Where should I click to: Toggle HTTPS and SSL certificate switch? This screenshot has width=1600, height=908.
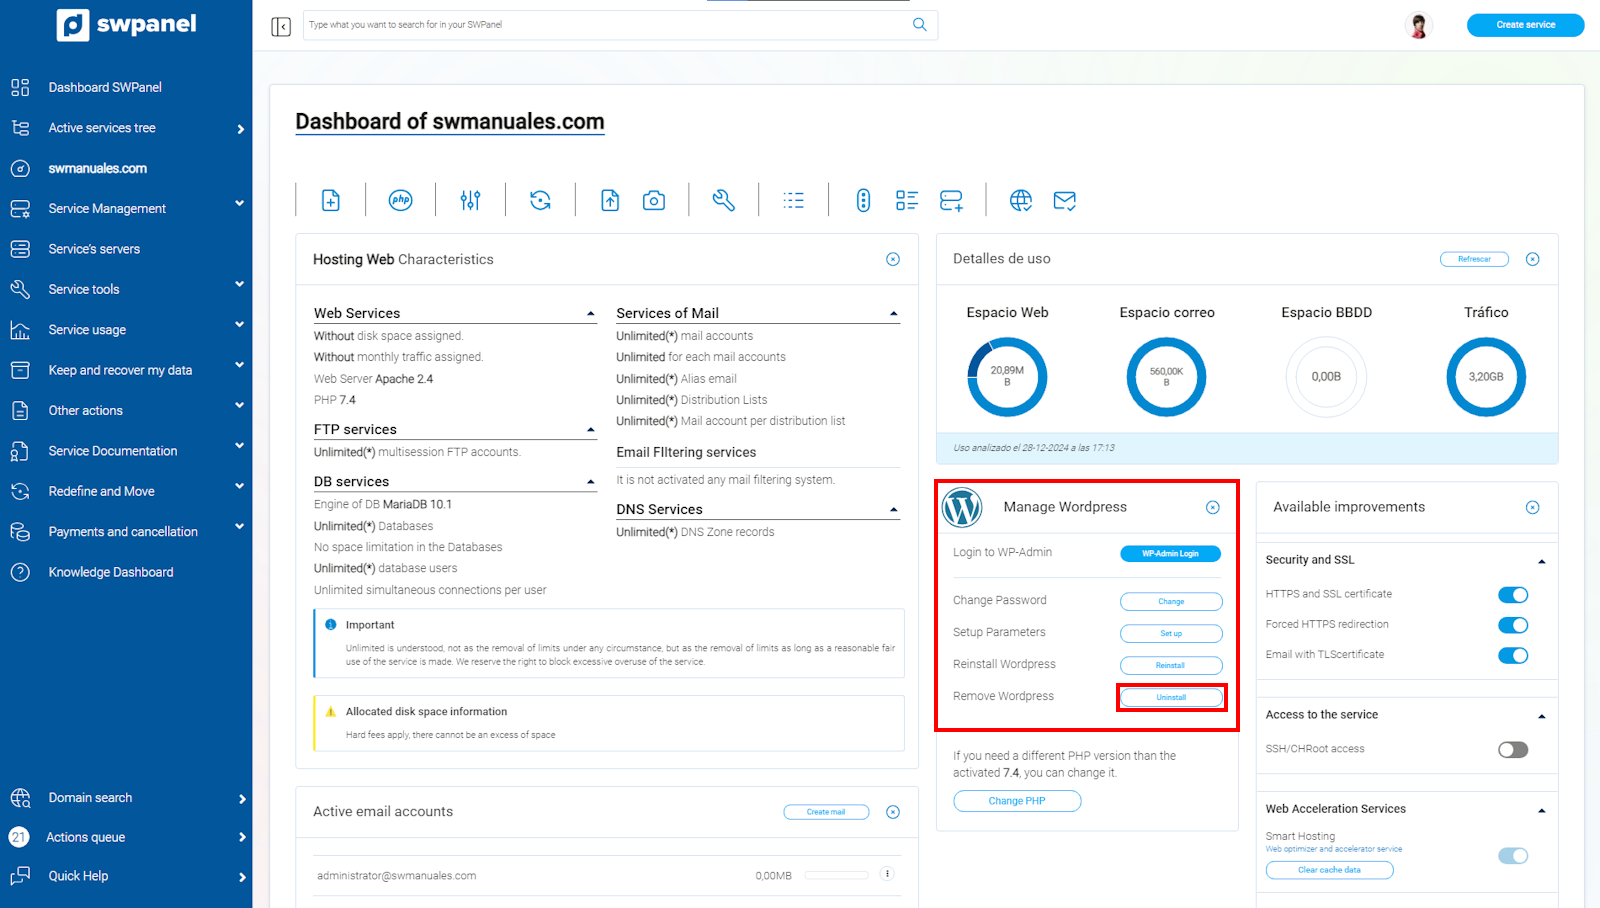point(1513,595)
